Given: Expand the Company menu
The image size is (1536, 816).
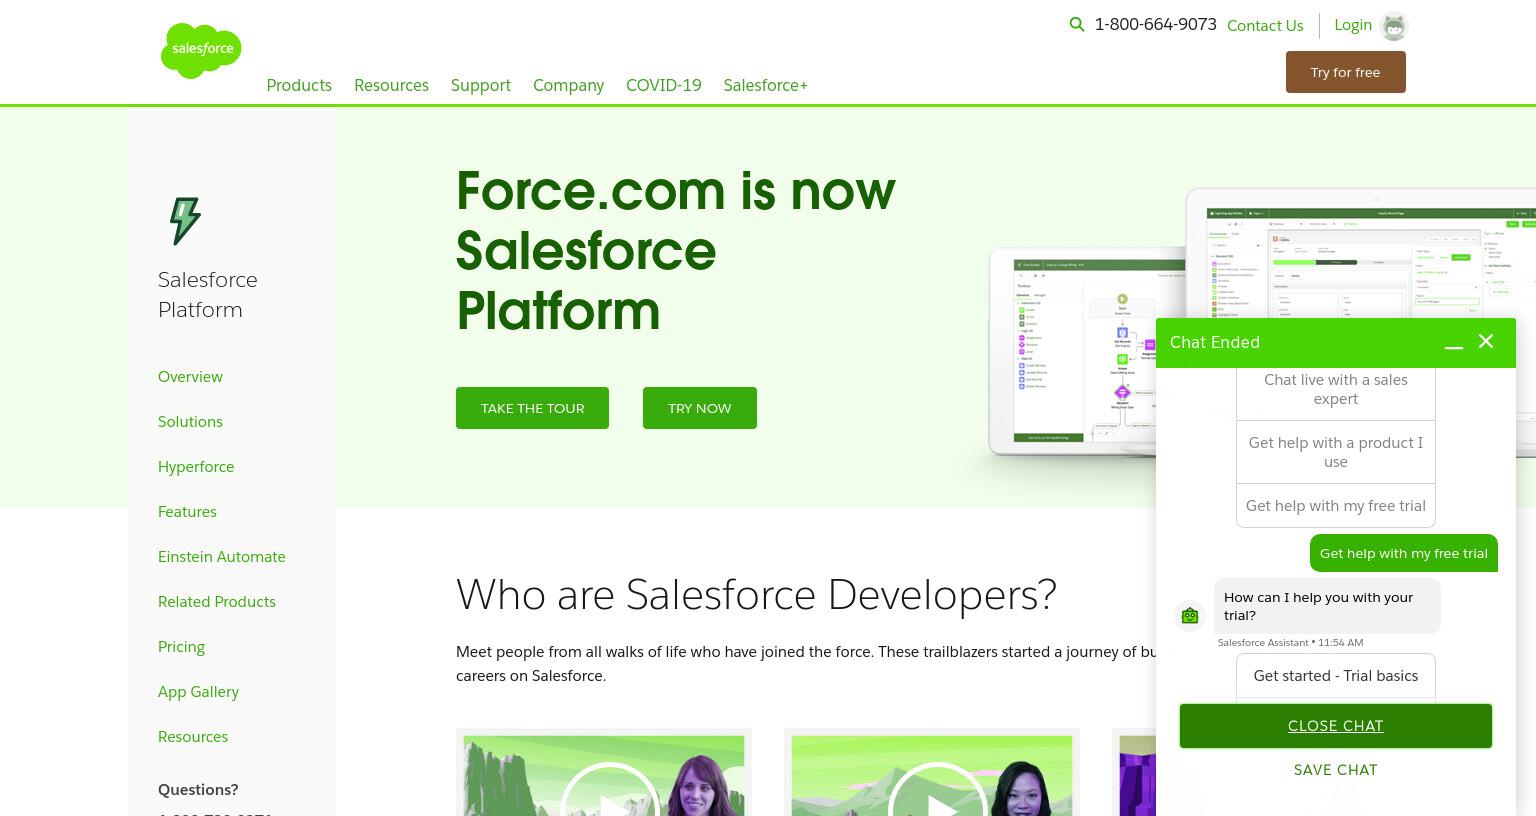Looking at the screenshot, I should click(x=568, y=86).
